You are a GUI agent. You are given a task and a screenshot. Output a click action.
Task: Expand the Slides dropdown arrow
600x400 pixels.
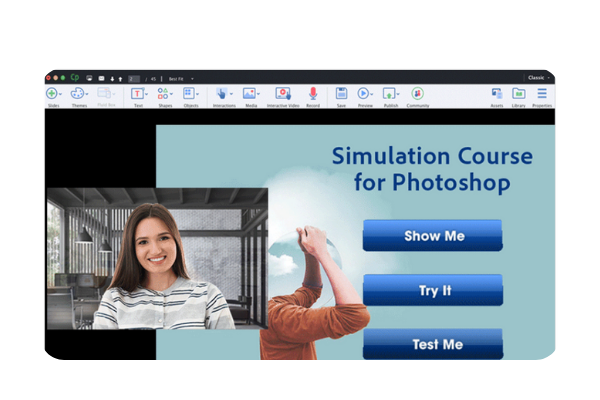click(60, 94)
